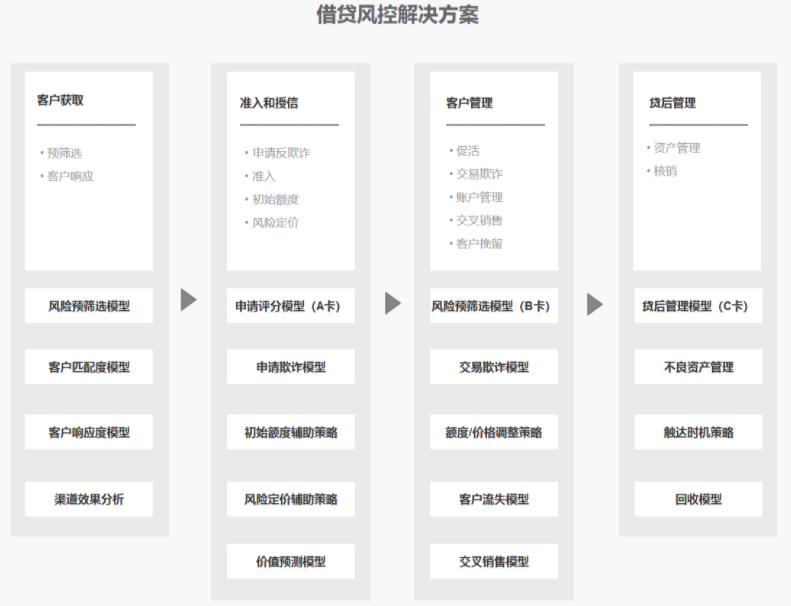This screenshot has height=606, width=791.
Task: Click the 客户获取 heading
Action: (60, 100)
